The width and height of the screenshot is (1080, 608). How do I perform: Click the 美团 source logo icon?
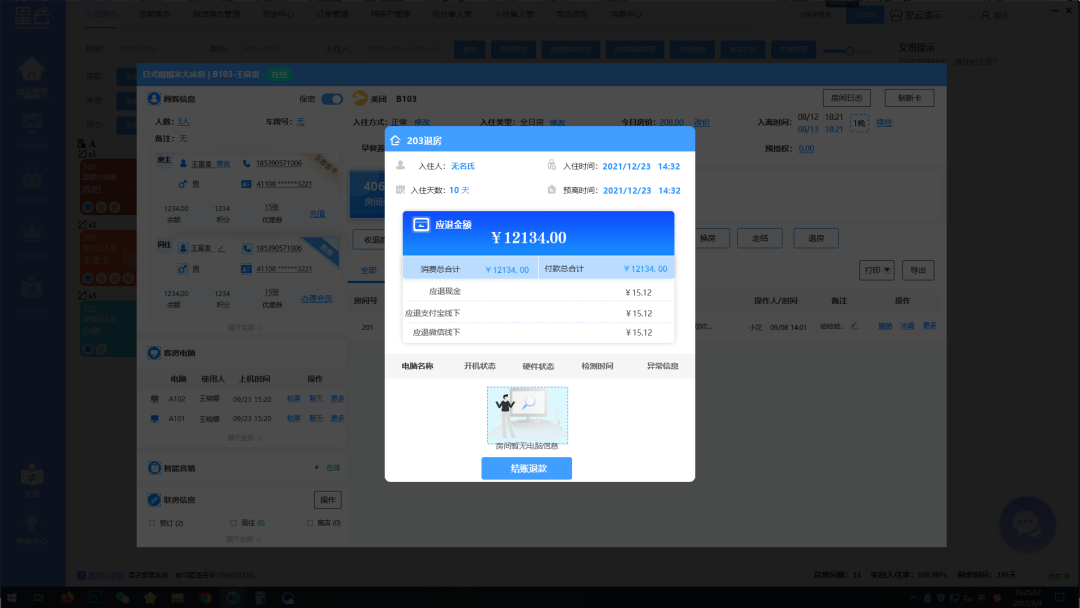point(360,98)
